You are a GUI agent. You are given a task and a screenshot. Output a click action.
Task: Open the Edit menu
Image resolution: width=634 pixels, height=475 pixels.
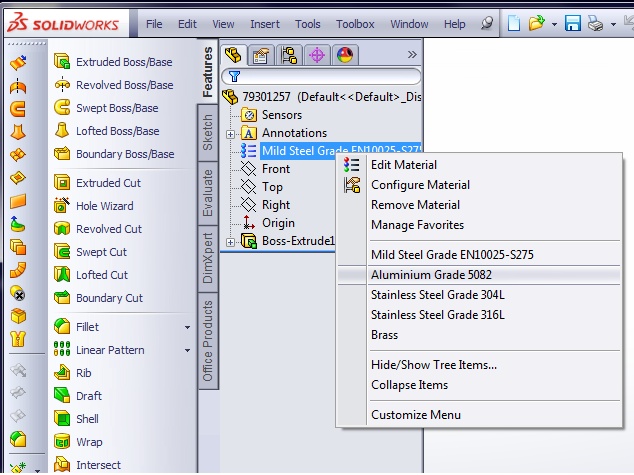pyautogui.click(x=187, y=24)
